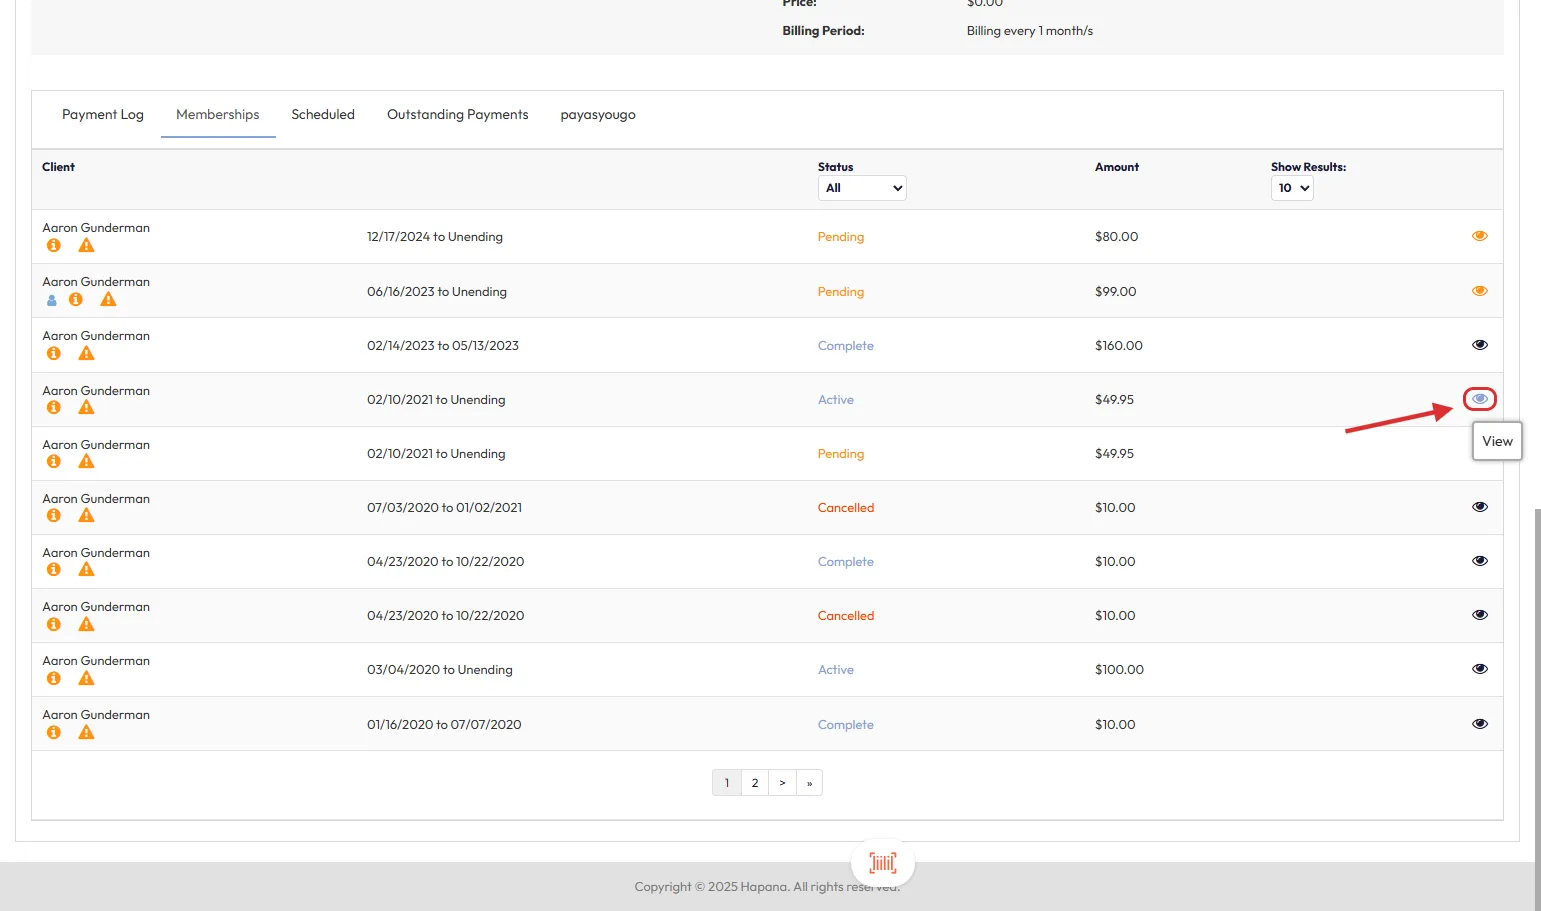The height and width of the screenshot is (911, 1541).
Task: Click highlighted view icon for active $49.95 membership
Action: pyautogui.click(x=1479, y=399)
